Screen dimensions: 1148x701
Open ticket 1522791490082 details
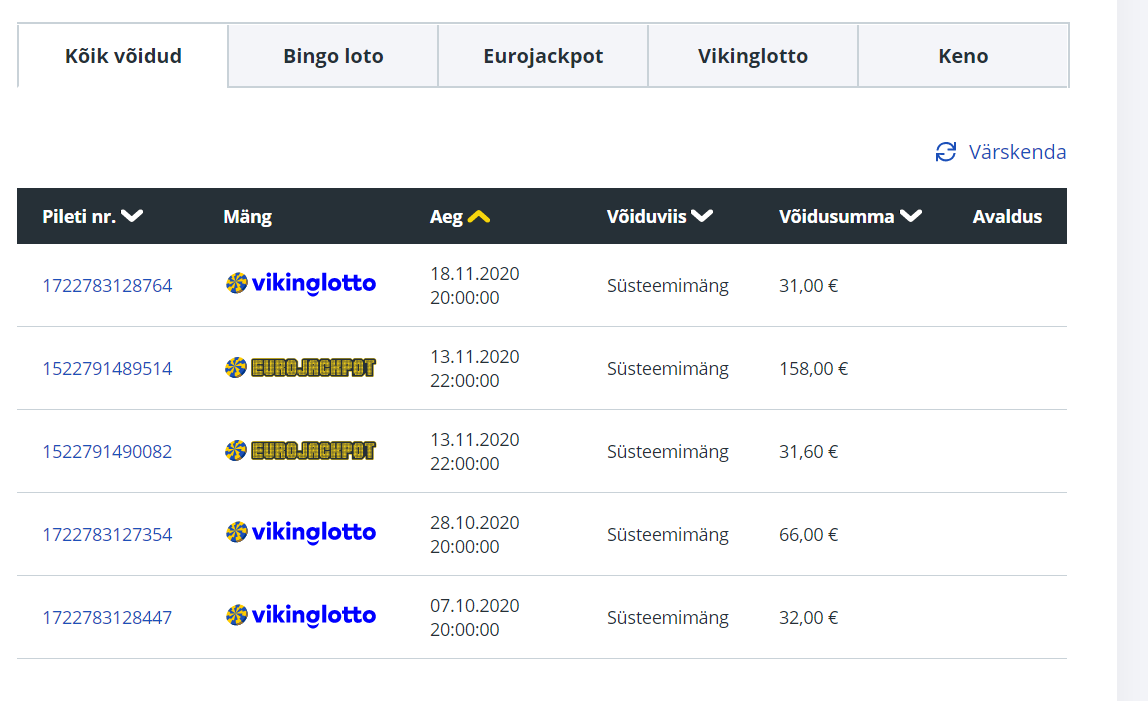tap(107, 452)
